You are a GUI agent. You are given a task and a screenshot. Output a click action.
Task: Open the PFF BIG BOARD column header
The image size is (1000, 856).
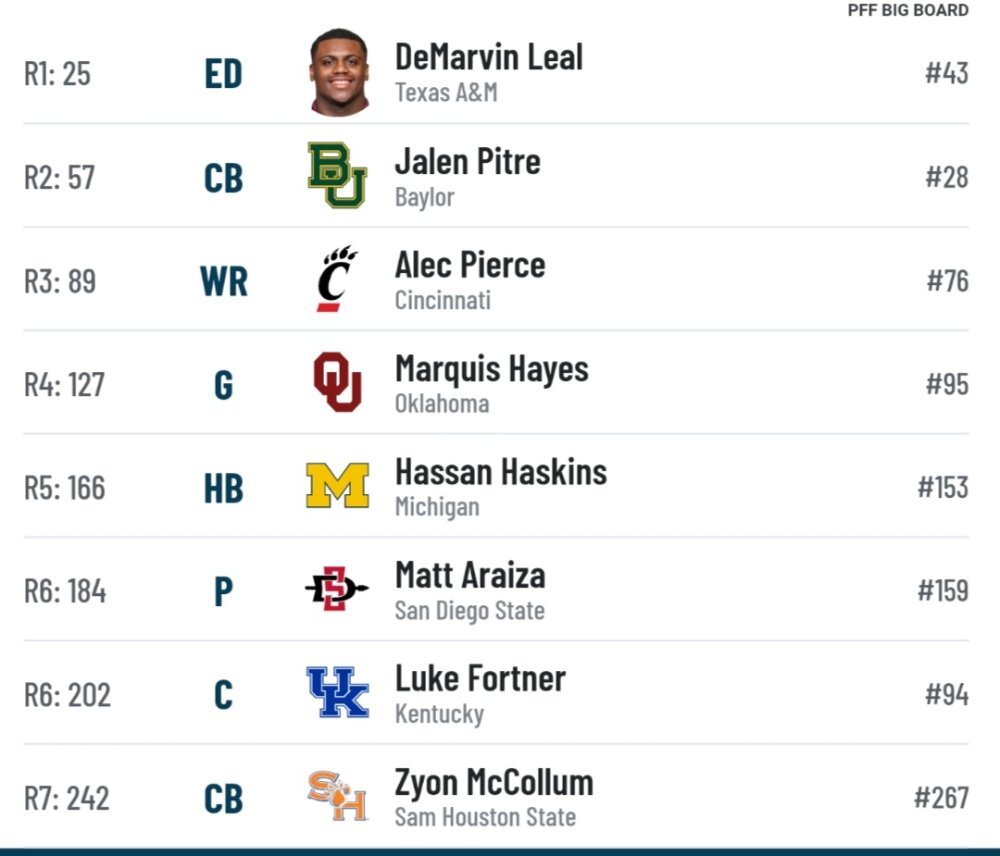[908, 10]
